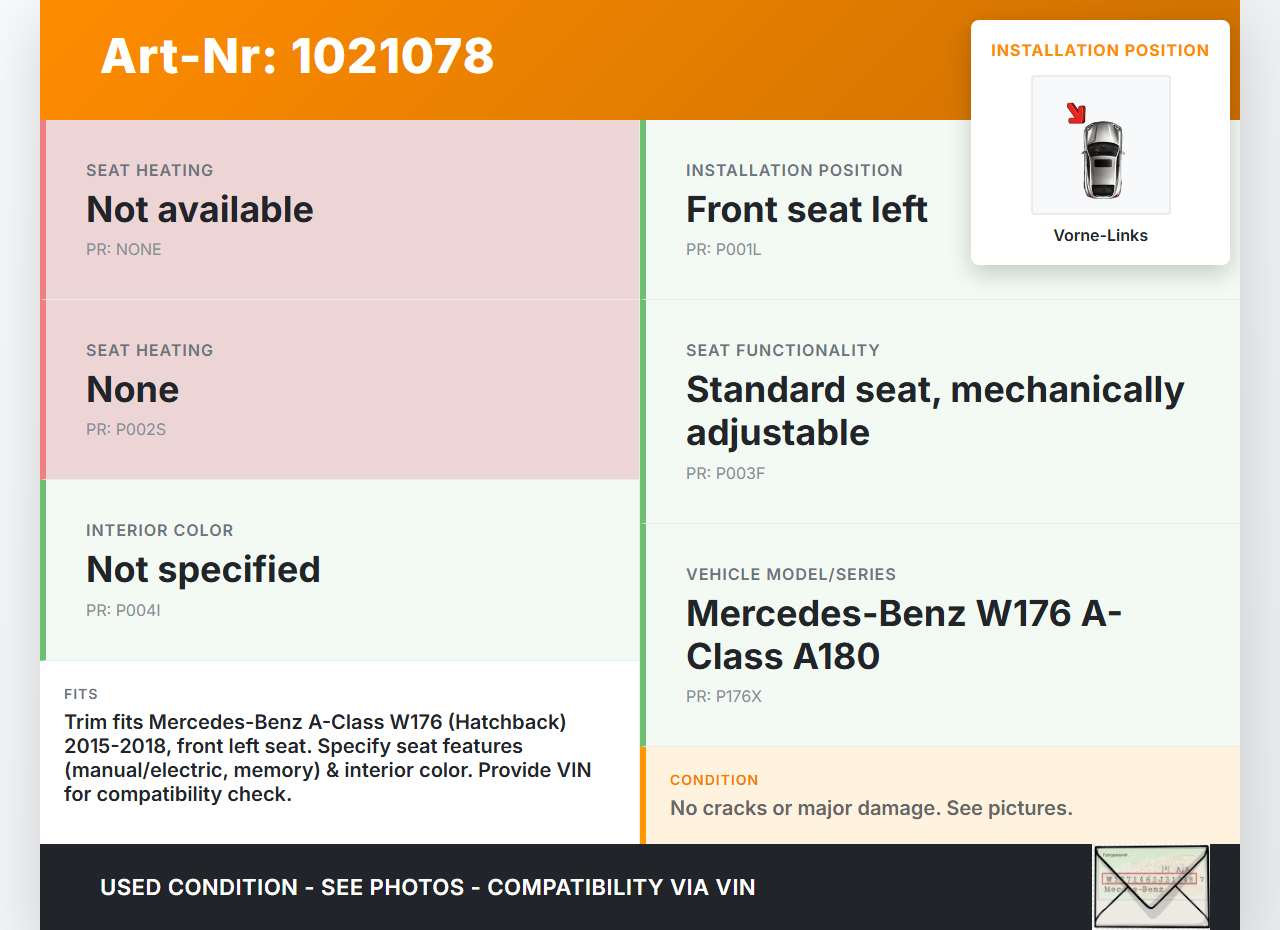Select the Mercedes-Benz W176 A-Class A180 entry
This screenshot has height=930, width=1280.
point(904,634)
